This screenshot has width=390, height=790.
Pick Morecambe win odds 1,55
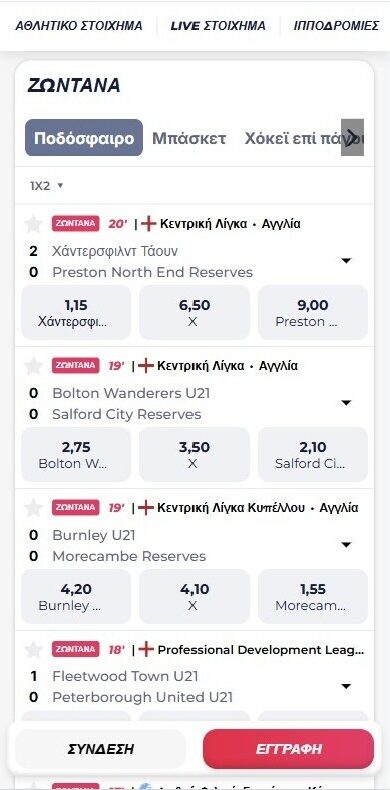point(313,597)
